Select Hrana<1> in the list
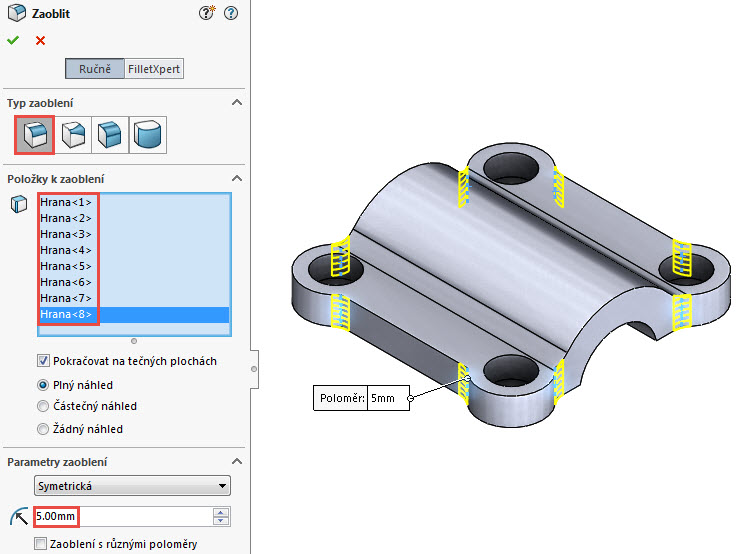This screenshot has height=554, width=750. pos(134,202)
